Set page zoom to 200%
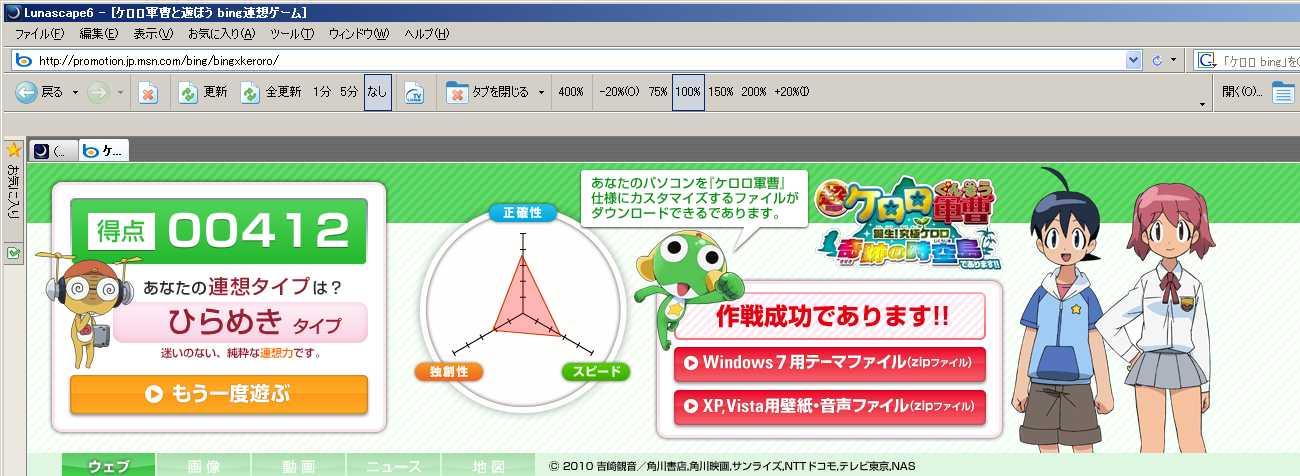1300x476 pixels. point(754,92)
